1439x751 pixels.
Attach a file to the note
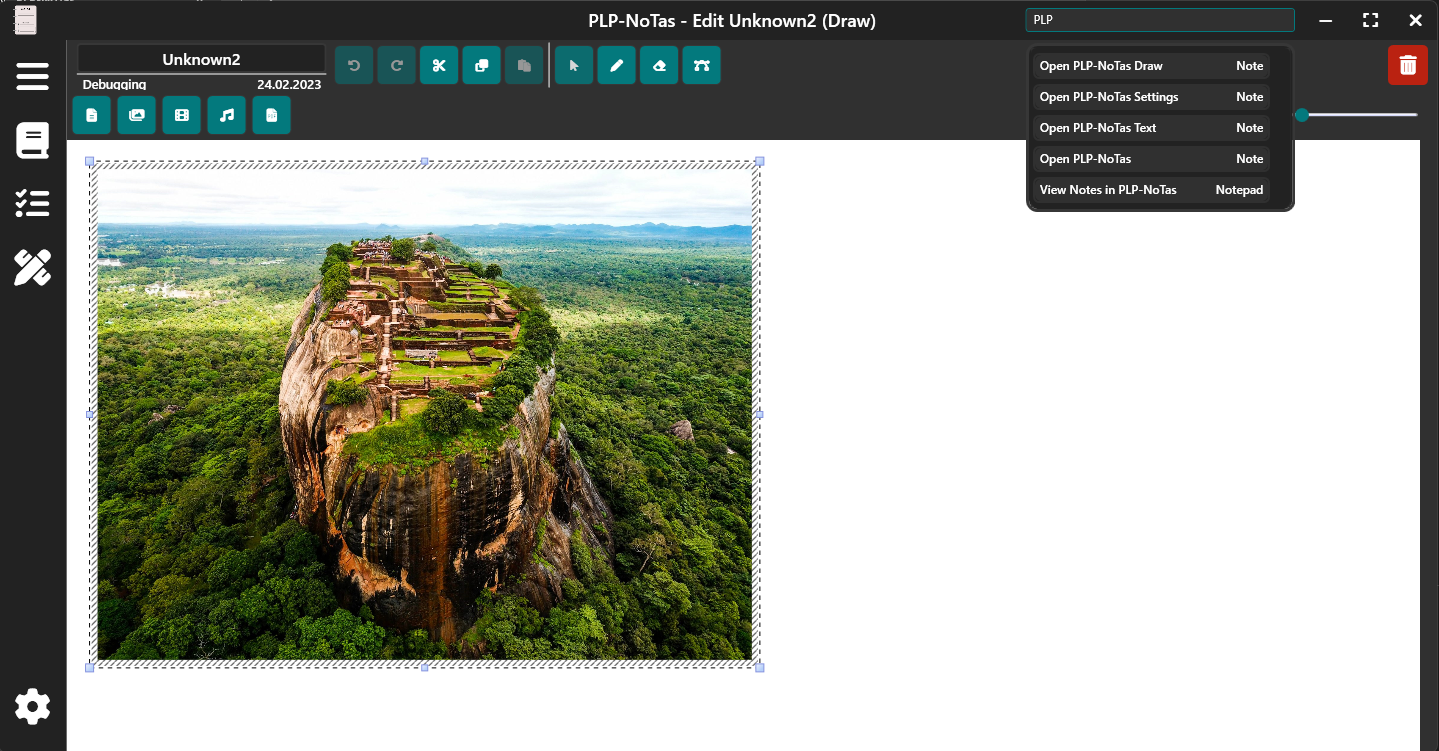point(271,115)
